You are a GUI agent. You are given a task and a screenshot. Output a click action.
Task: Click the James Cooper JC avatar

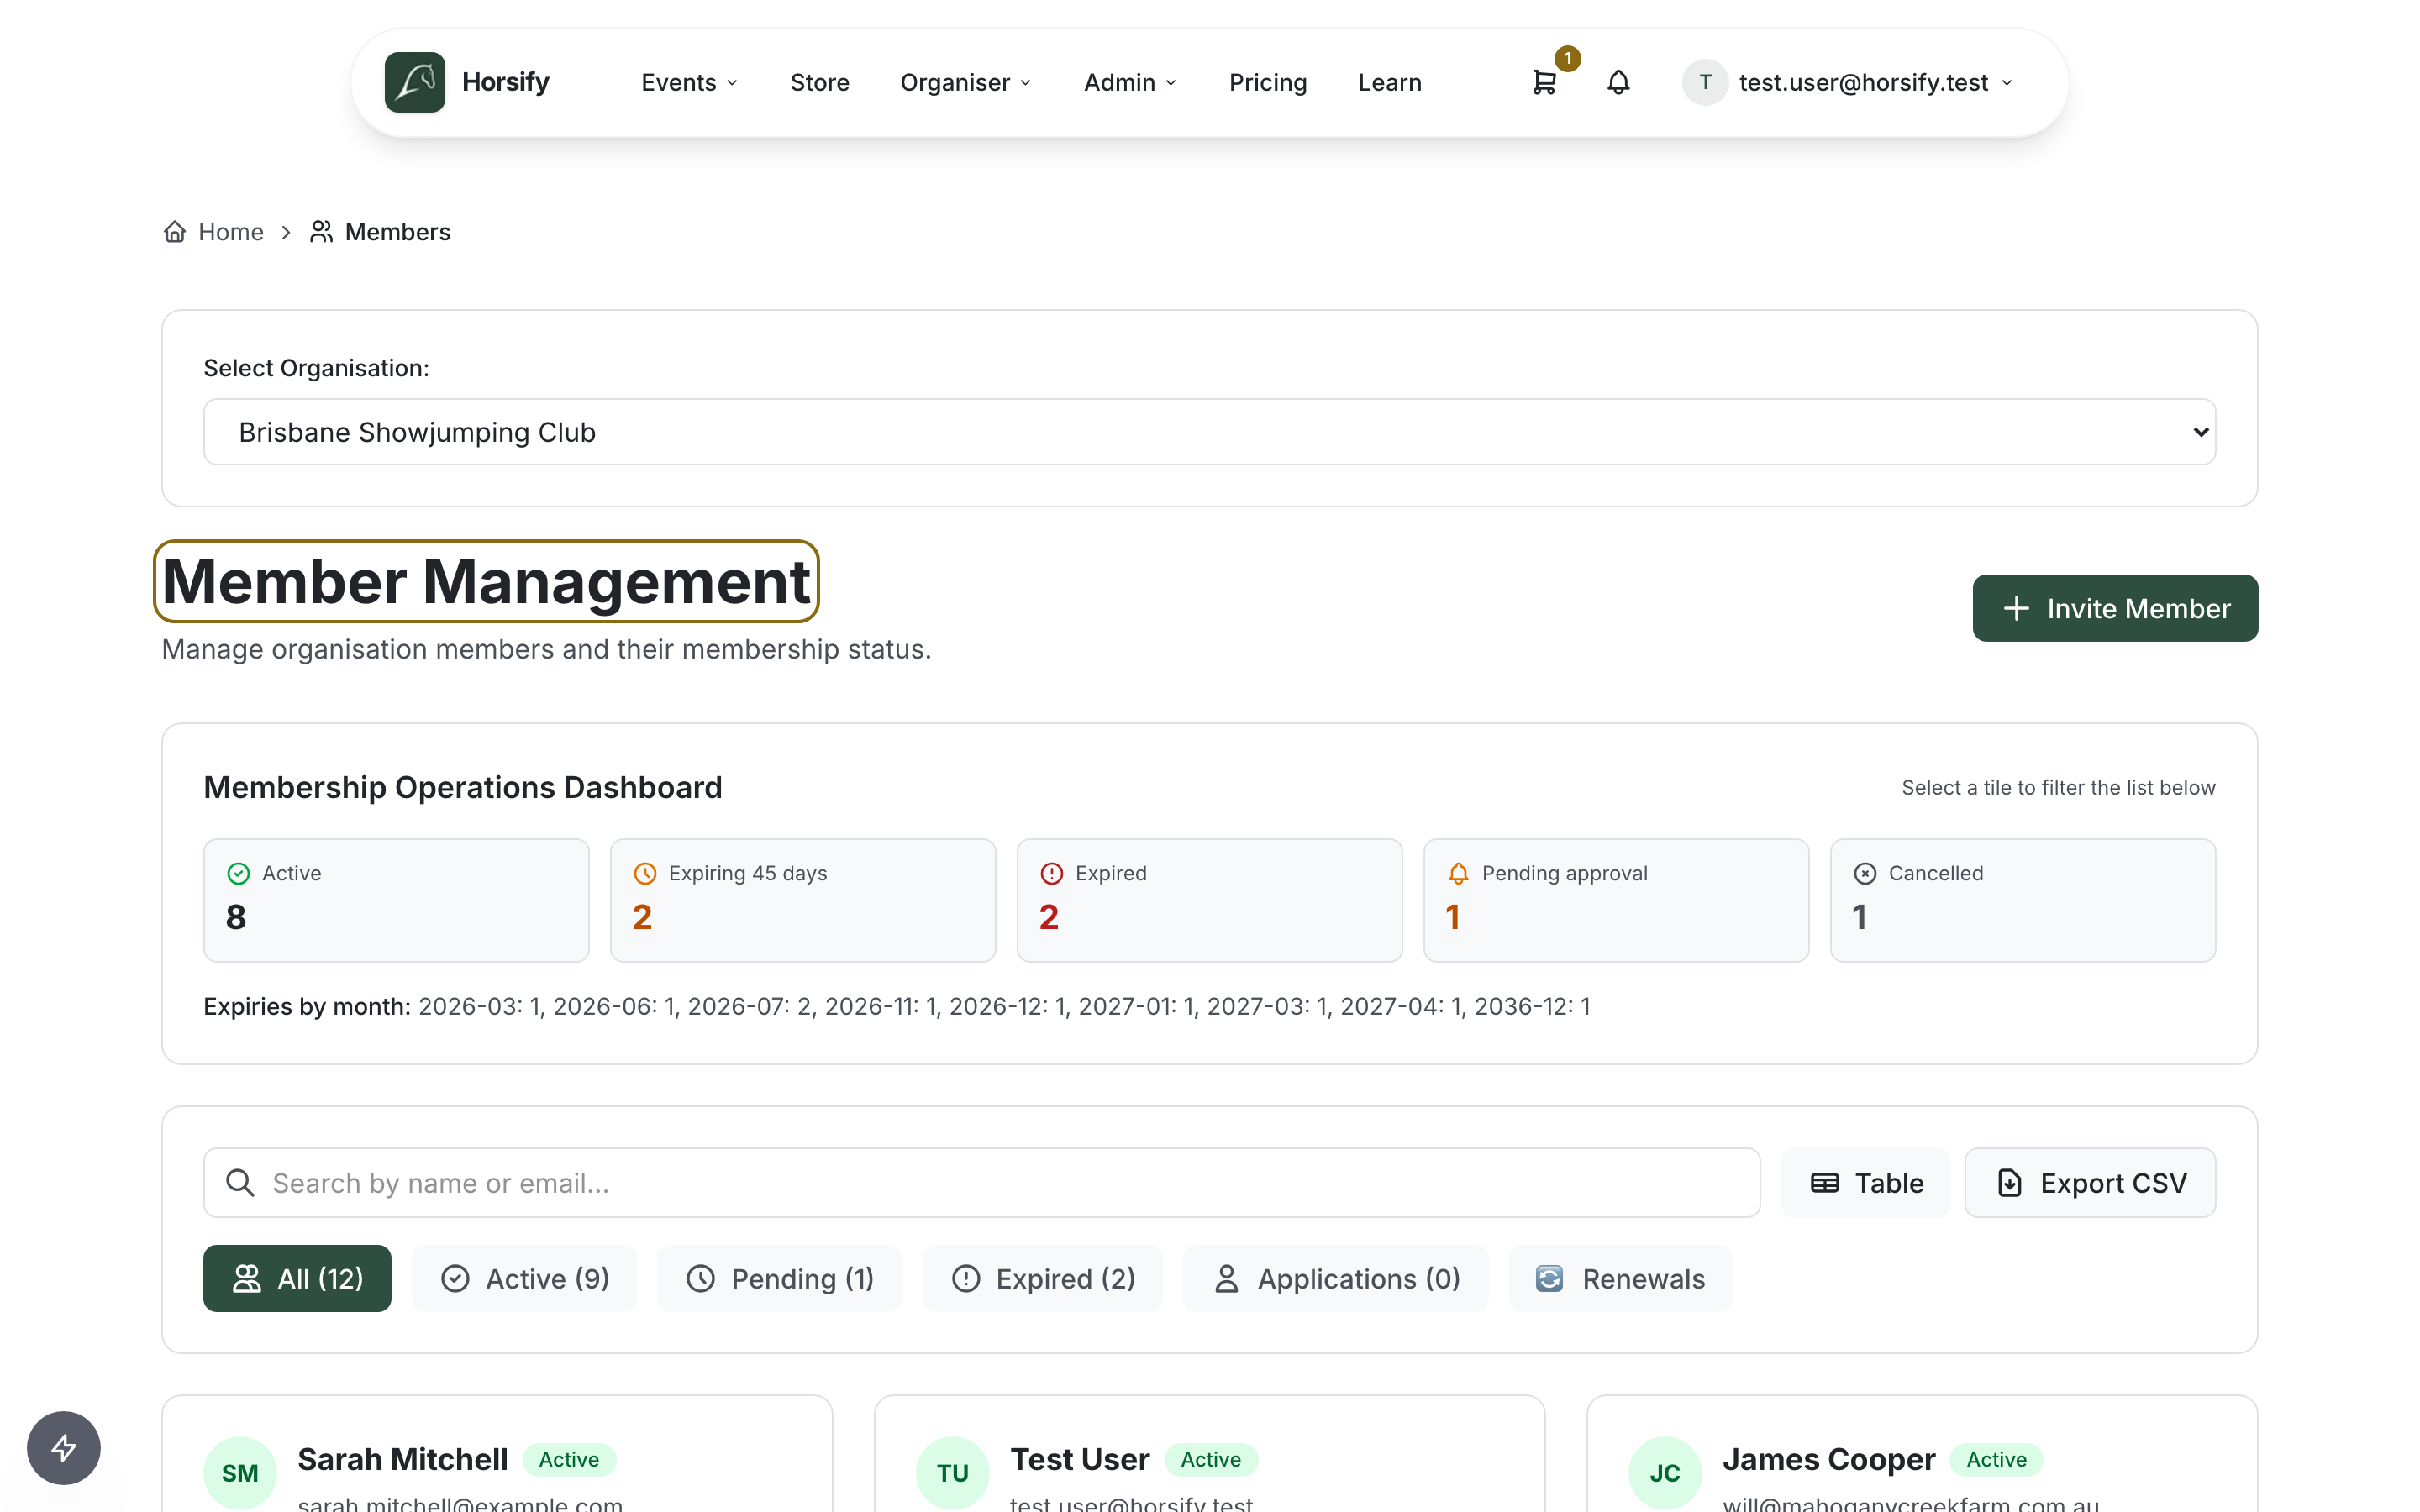tap(1665, 1472)
